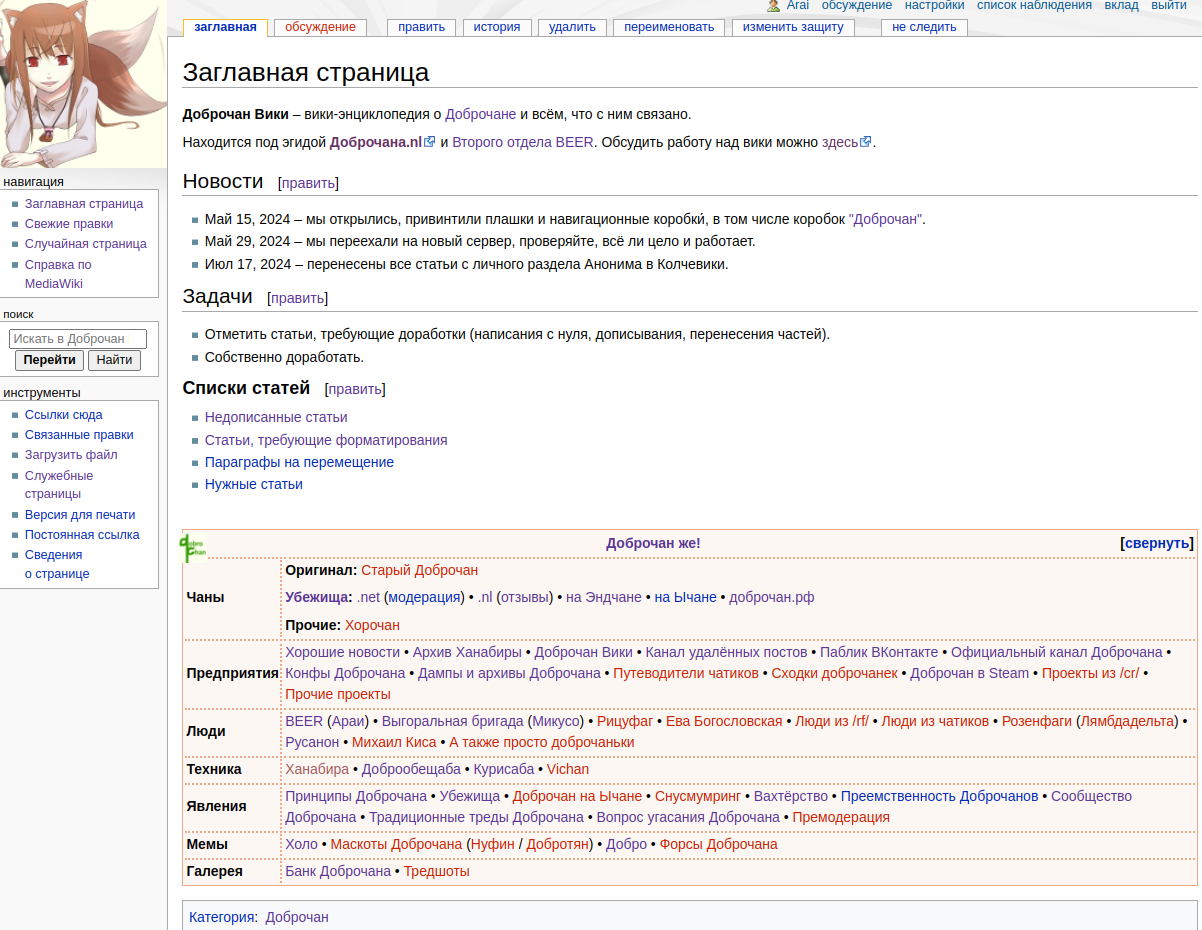Open the "Принципы Доброчана" link
Viewport: 1202px width, 930px height.
tap(356, 796)
